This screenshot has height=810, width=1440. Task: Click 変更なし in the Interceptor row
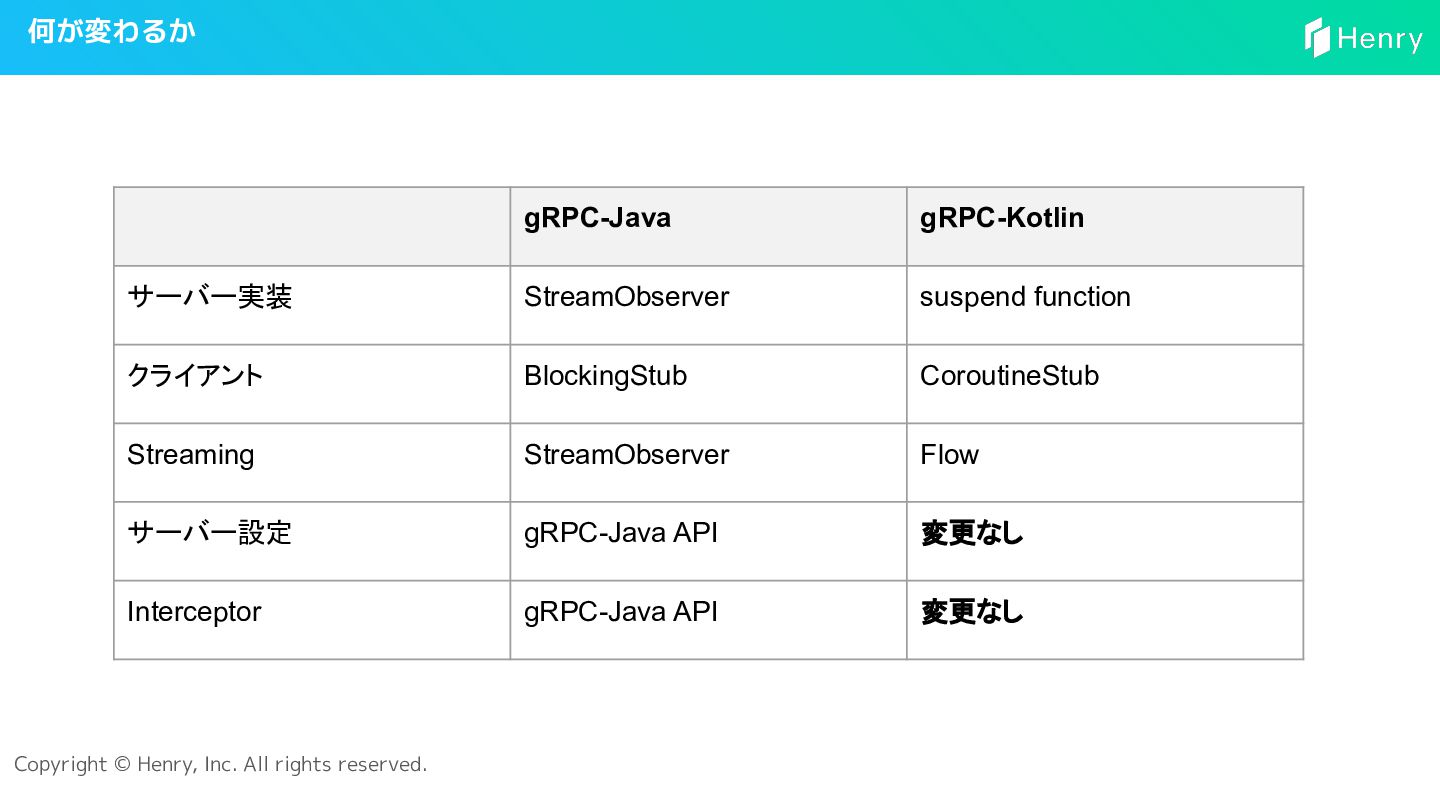click(x=971, y=612)
